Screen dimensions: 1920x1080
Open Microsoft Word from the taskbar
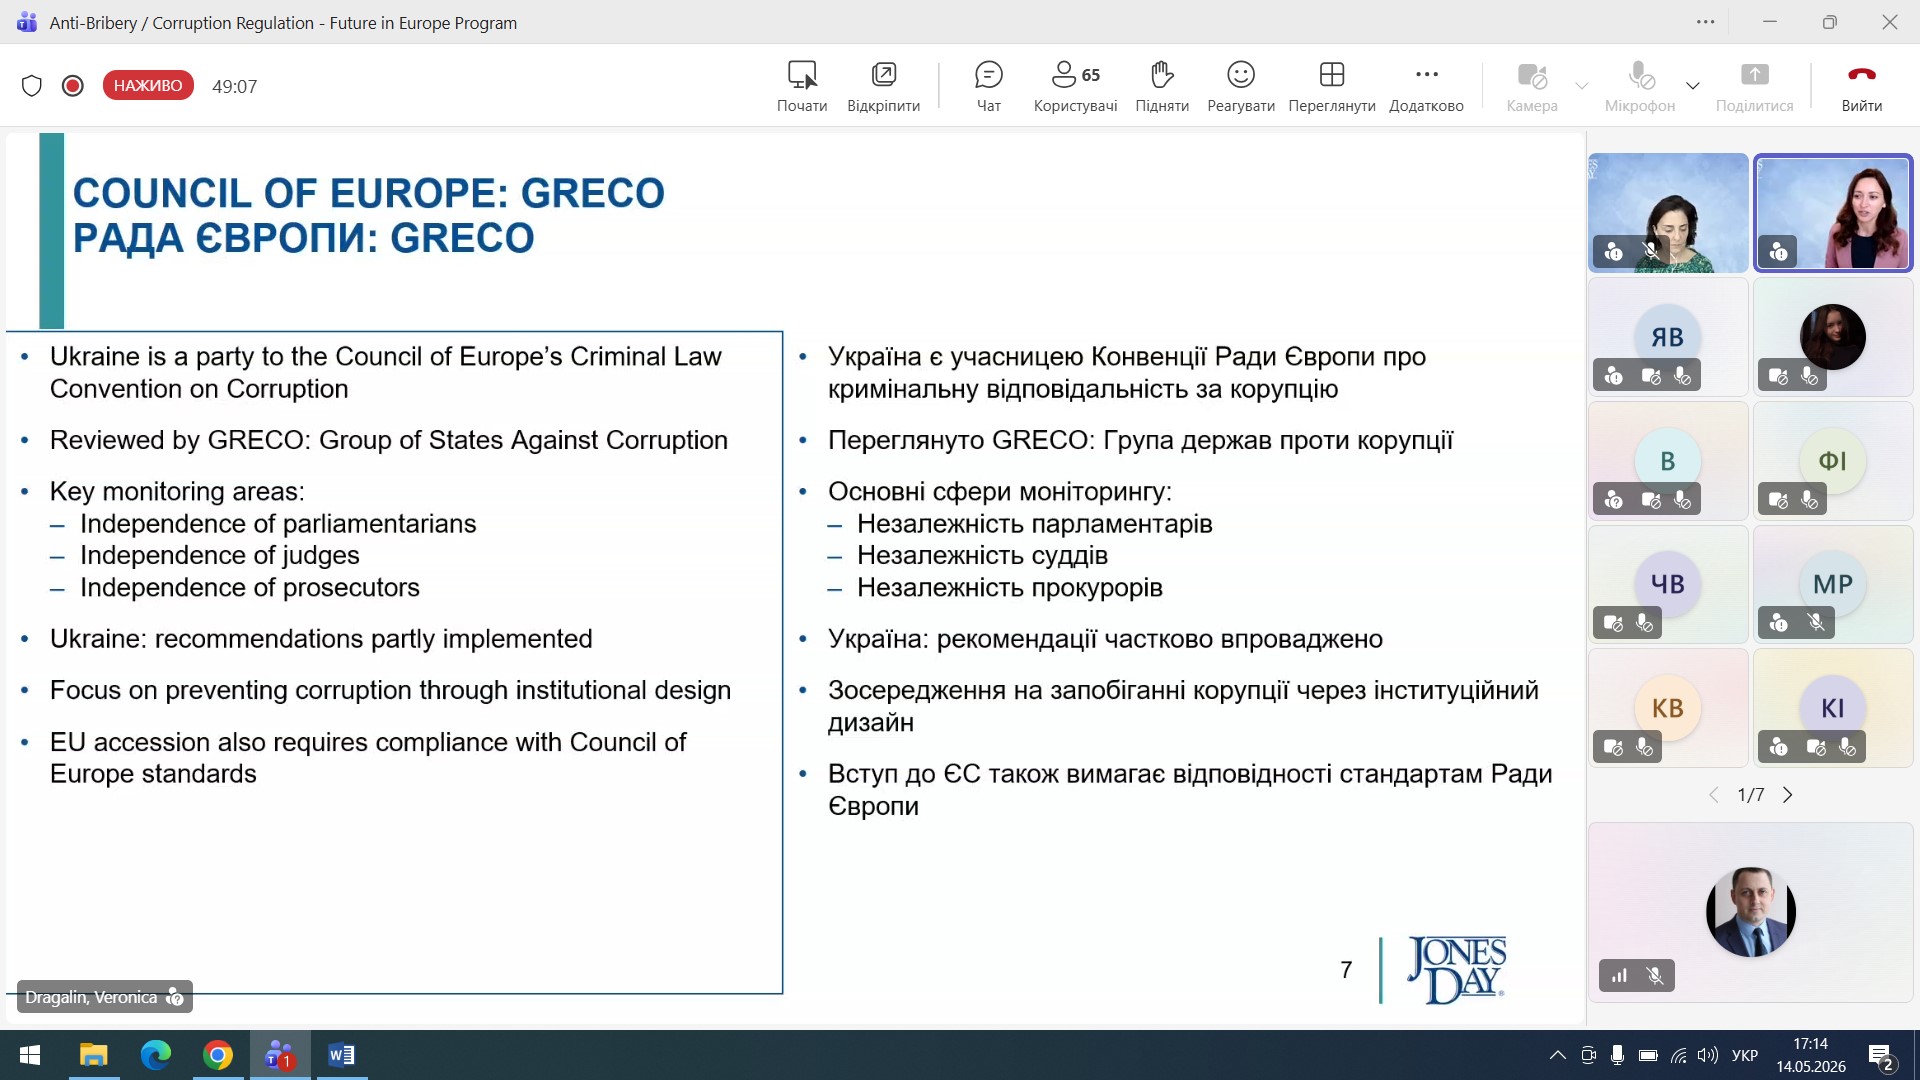[341, 1055]
